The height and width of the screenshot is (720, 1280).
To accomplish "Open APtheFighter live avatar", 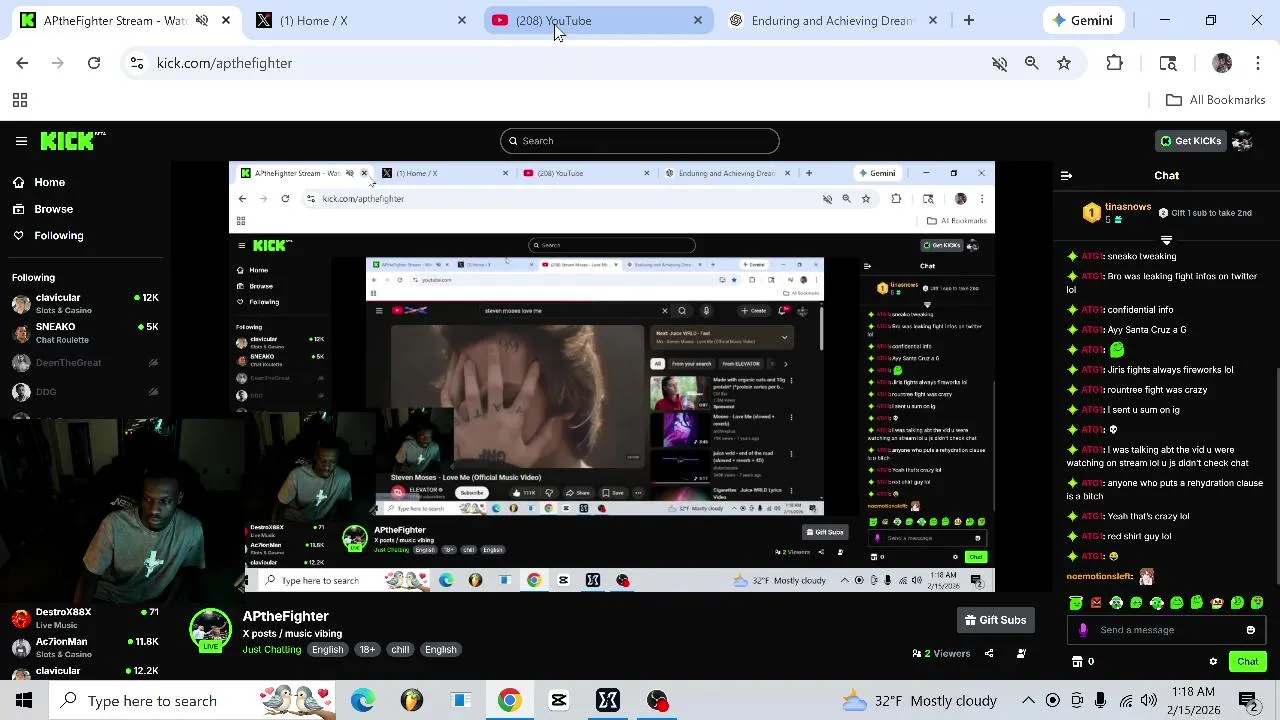I will pyautogui.click(x=210, y=630).
